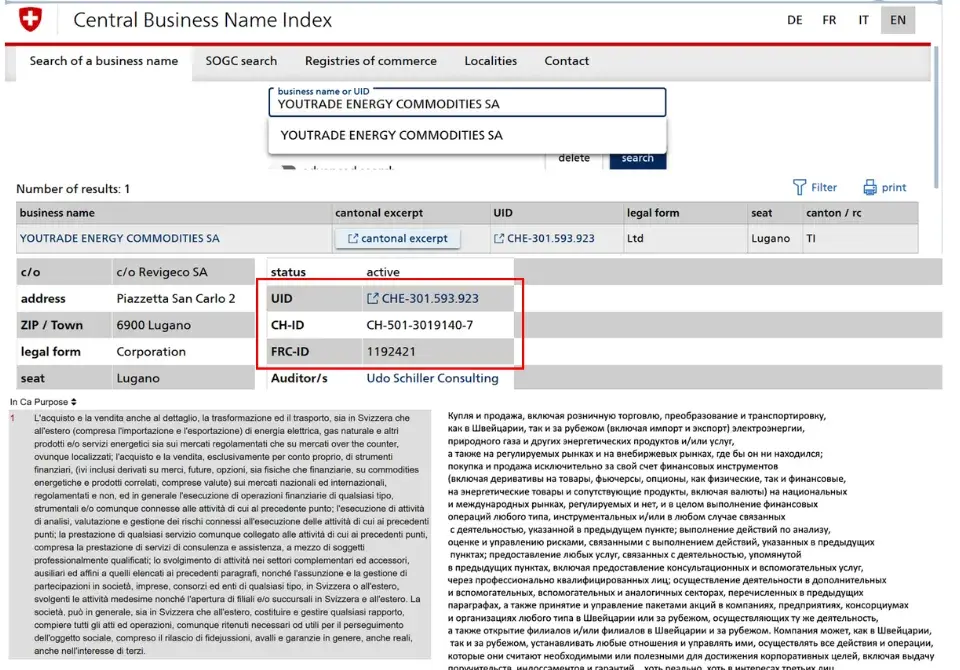
Task: Click the delete button
Action: (x=574, y=158)
